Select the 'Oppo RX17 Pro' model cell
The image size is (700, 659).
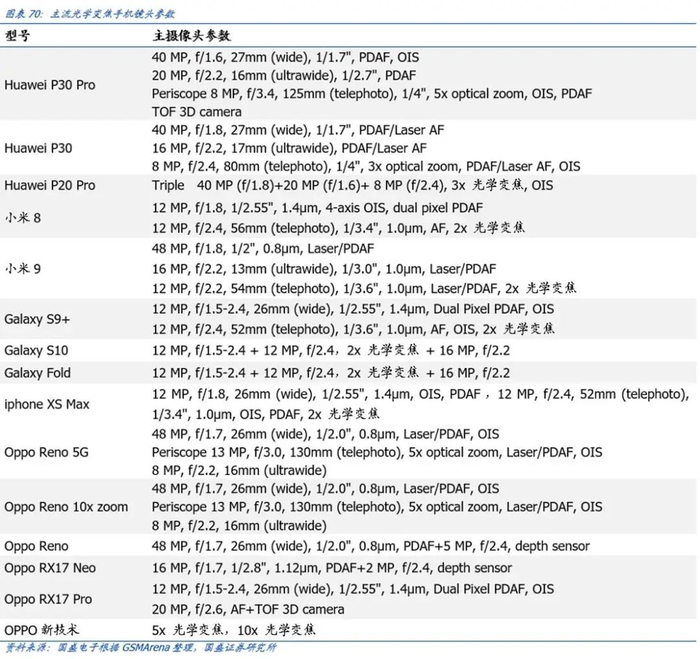[48, 599]
